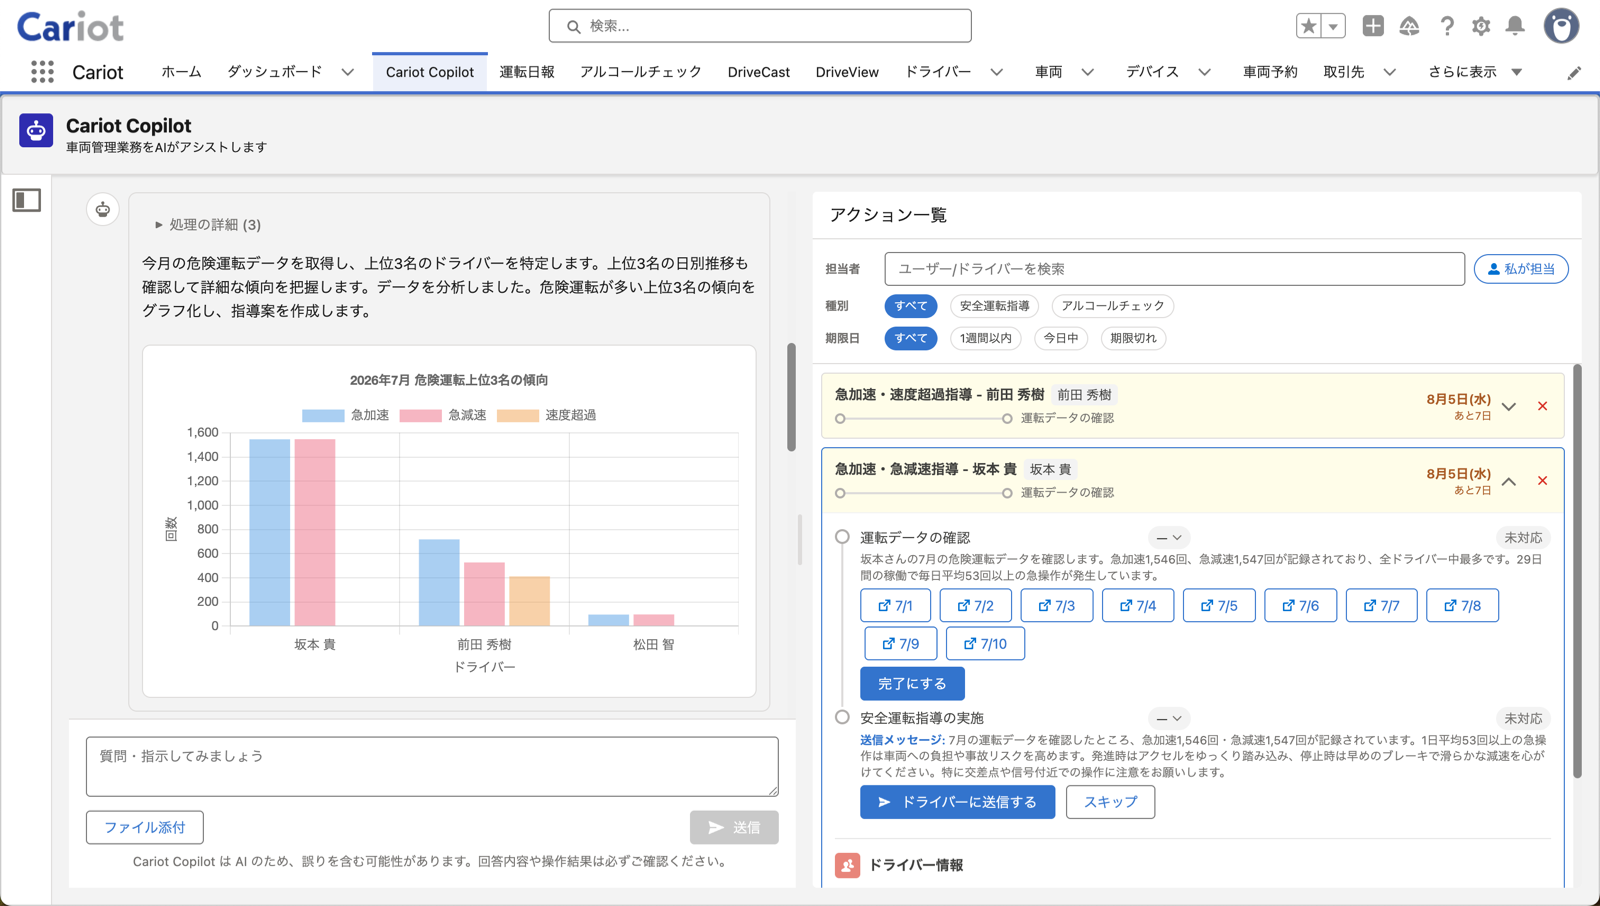Expand 処理の詳細 (3) disclosure

207,225
